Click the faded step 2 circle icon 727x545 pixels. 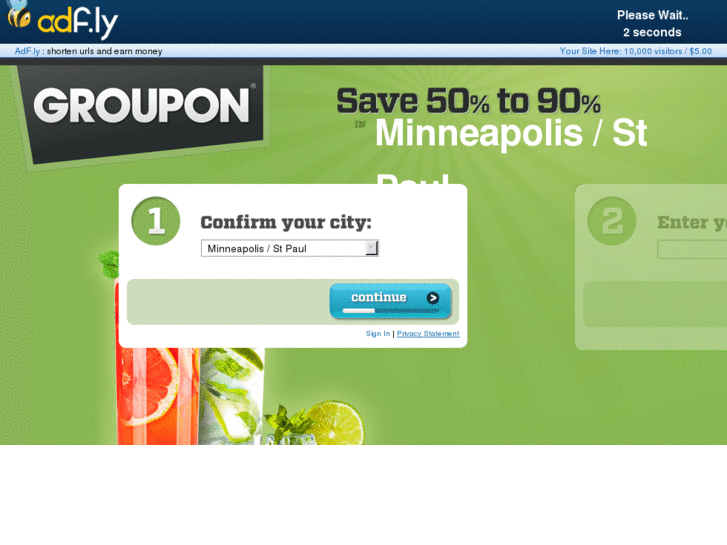click(x=612, y=221)
